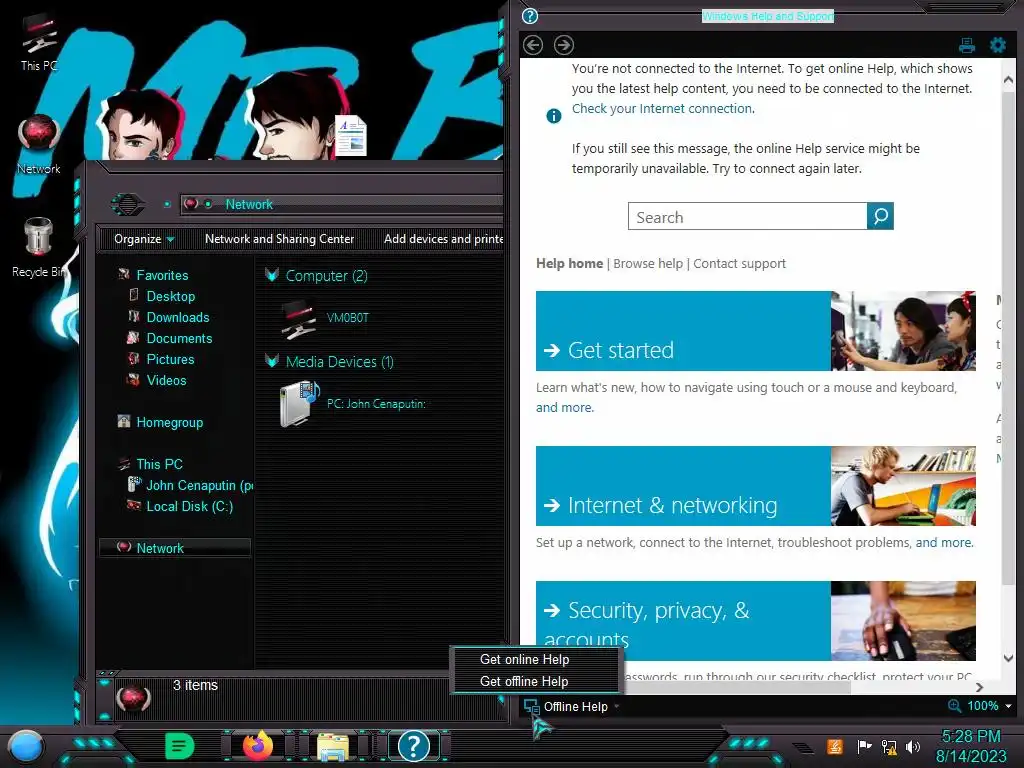Image resolution: width=1024 pixels, height=768 pixels.
Task: Click the Explorer navigation emblem button
Action: click(x=127, y=204)
